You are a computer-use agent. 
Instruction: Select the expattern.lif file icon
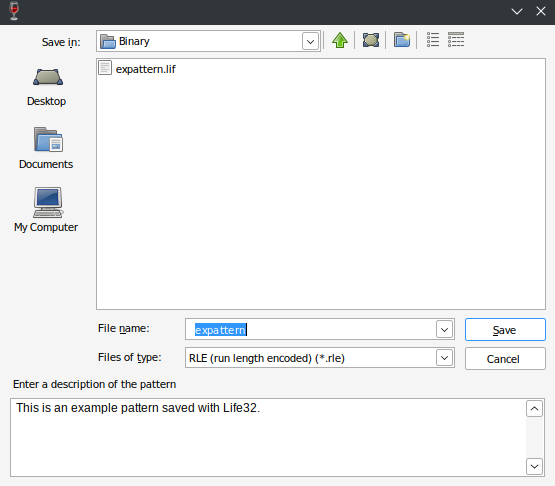pyautogui.click(x=105, y=68)
